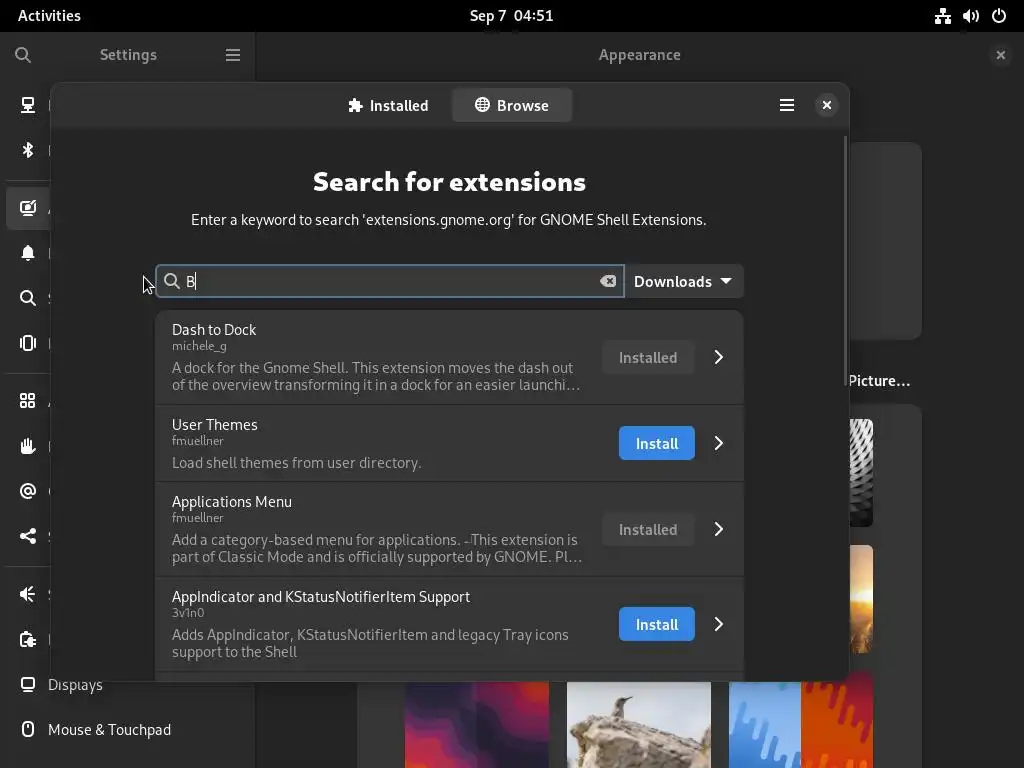Switch to the Installed tab

click(x=388, y=105)
